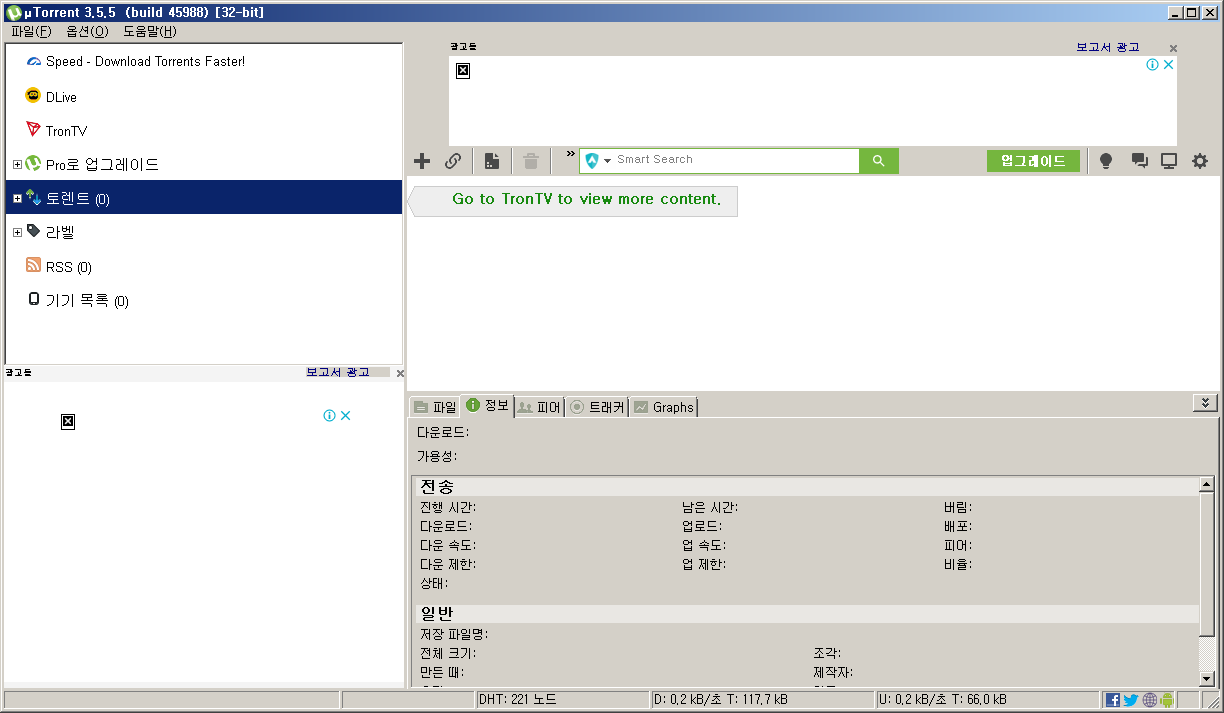Select RSS (0) feed entry

click(68, 267)
